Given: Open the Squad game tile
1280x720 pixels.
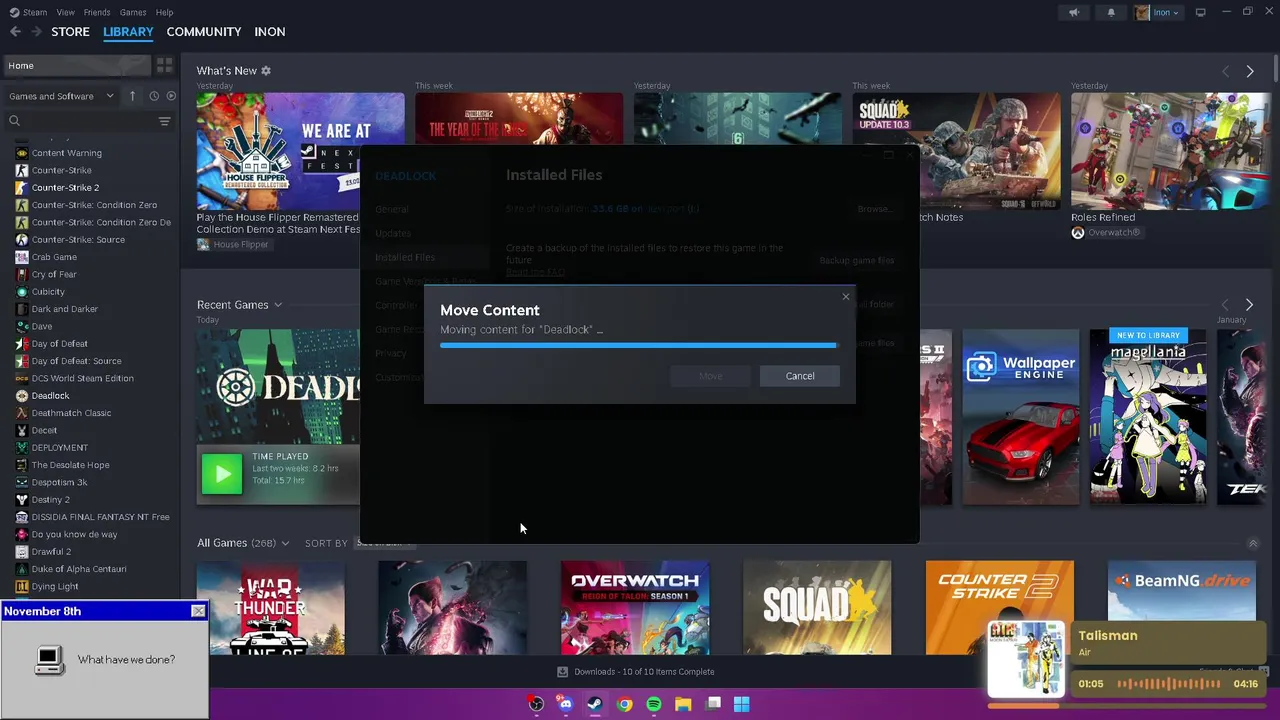Looking at the screenshot, I should coord(817,608).
